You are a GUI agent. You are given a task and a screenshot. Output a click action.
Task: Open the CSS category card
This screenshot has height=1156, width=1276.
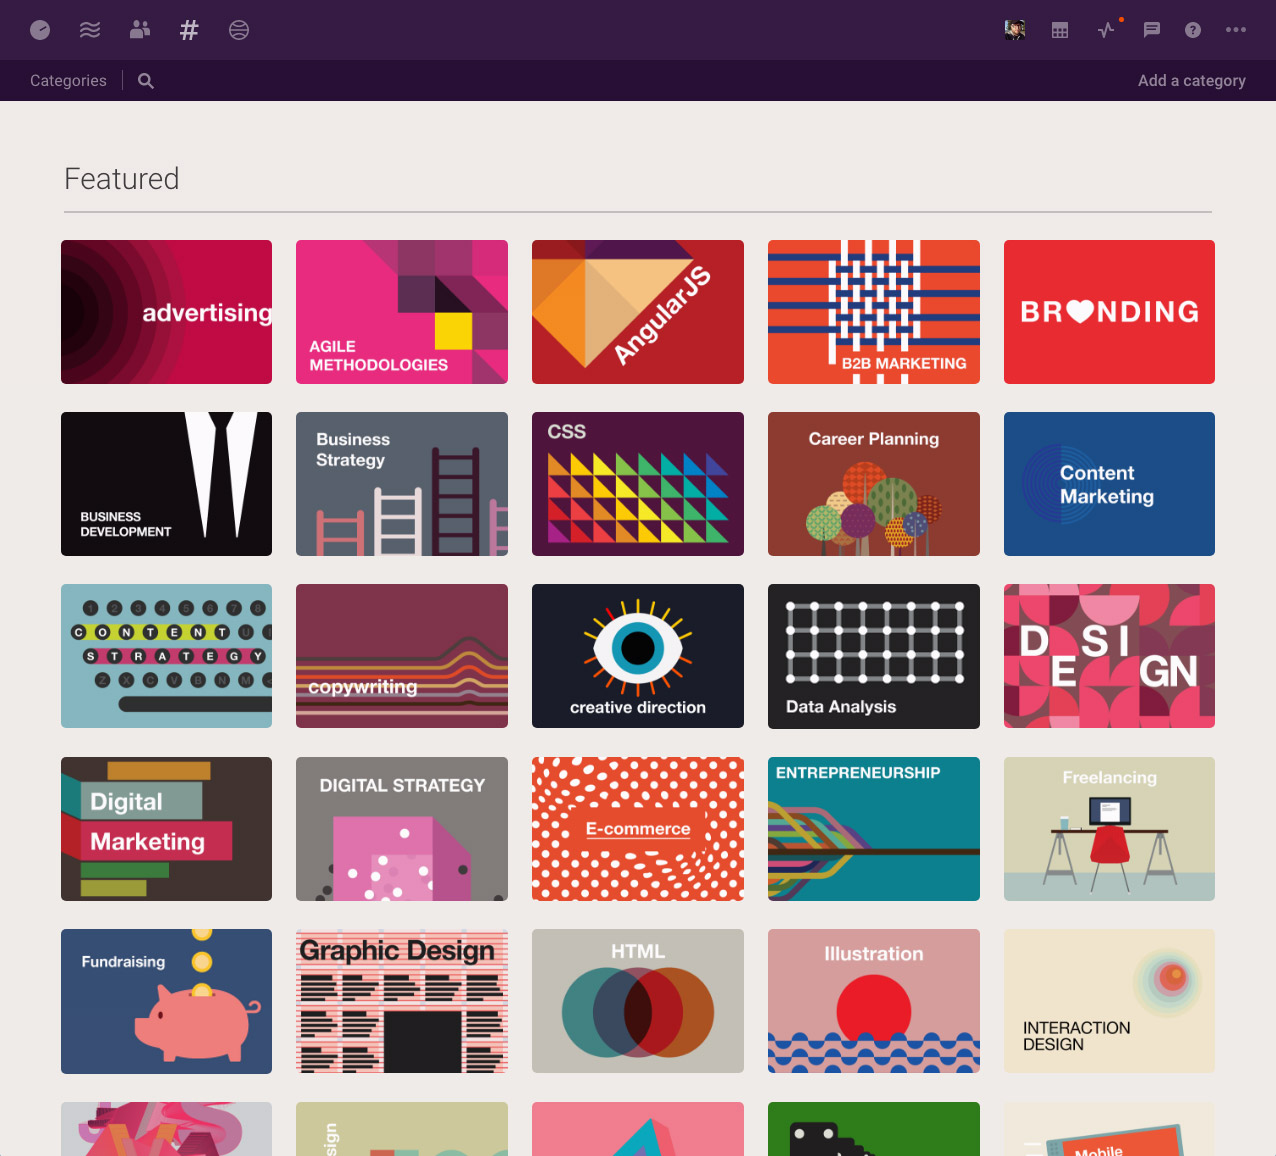pyautogui.click(x=638, y=484)
